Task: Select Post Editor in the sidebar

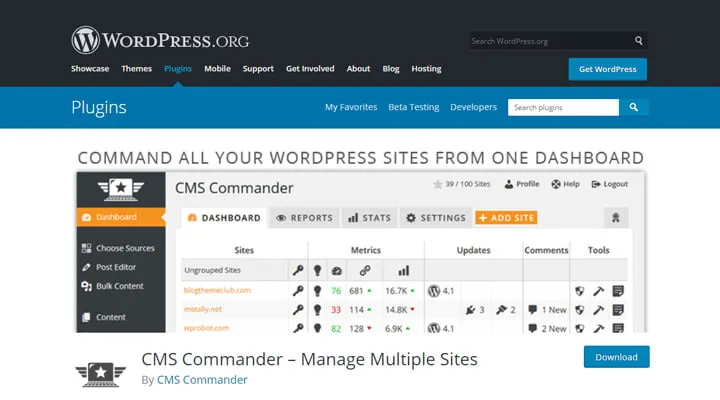Action: pyautogui.click(x=109, y=267)
